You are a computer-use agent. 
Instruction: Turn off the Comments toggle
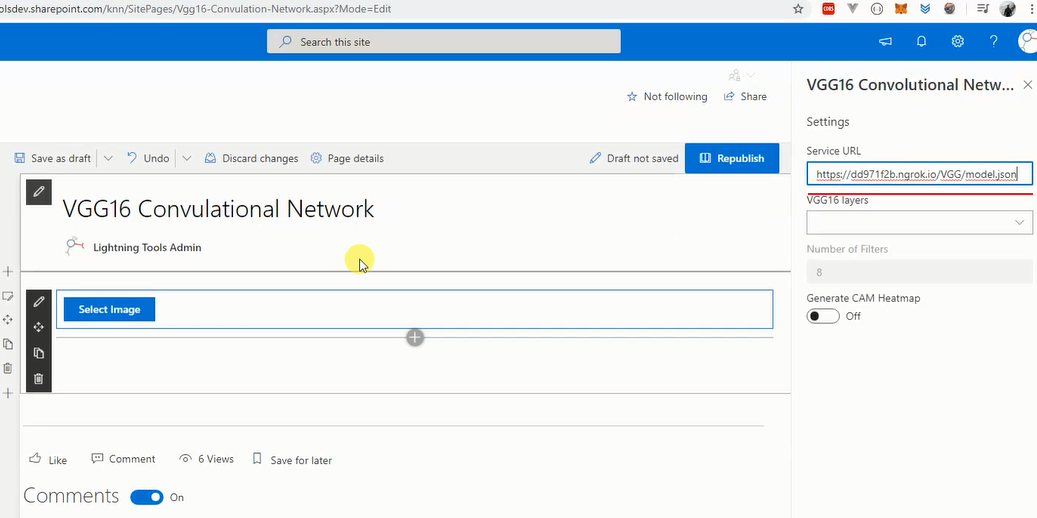[147, 497]
